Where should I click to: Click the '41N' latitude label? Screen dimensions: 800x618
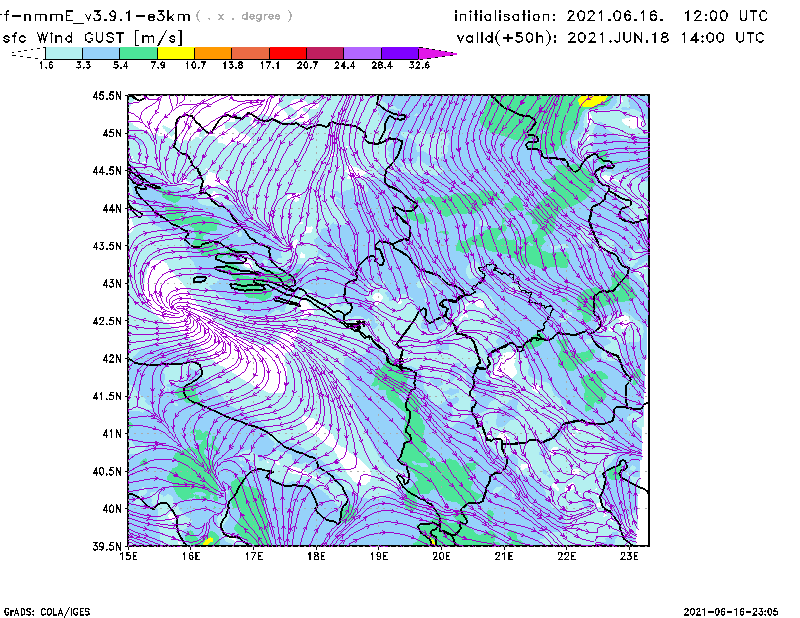click(112, 434)
